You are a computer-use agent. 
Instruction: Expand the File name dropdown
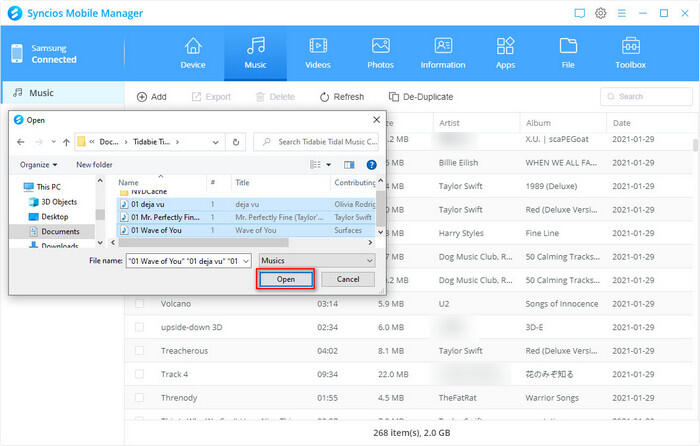click(246, 261)
